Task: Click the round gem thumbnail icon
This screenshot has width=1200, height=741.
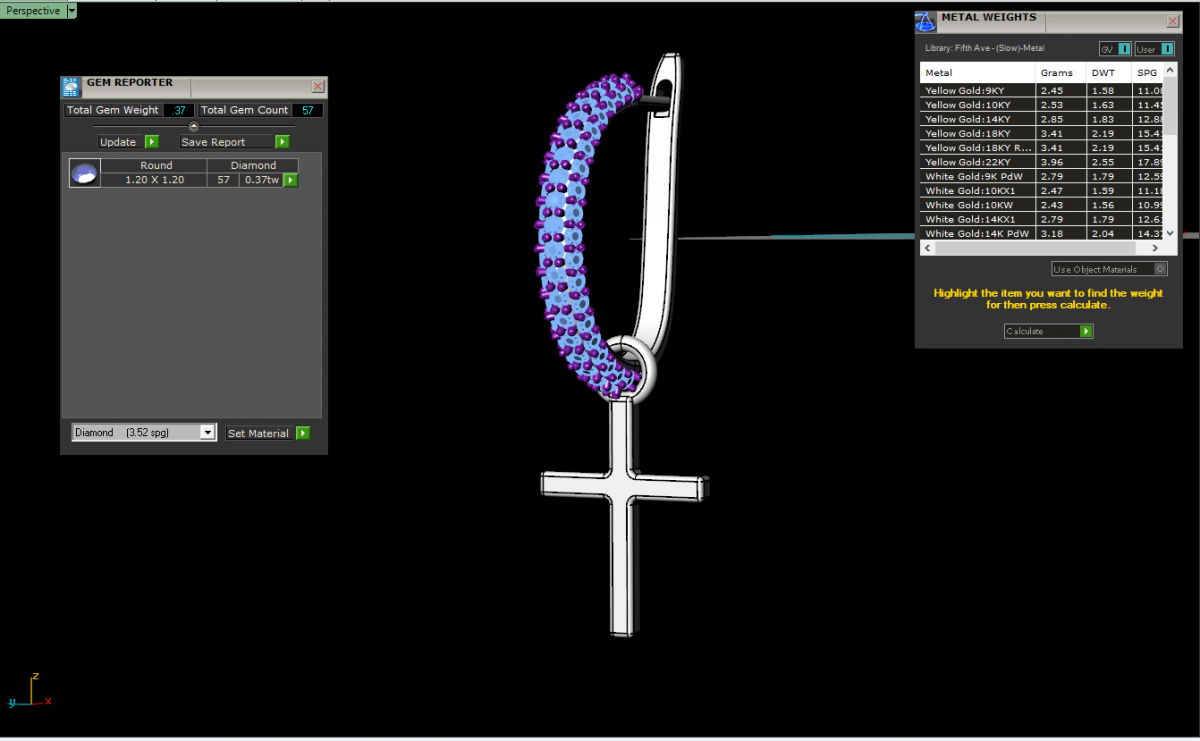Action: [83, 173]
